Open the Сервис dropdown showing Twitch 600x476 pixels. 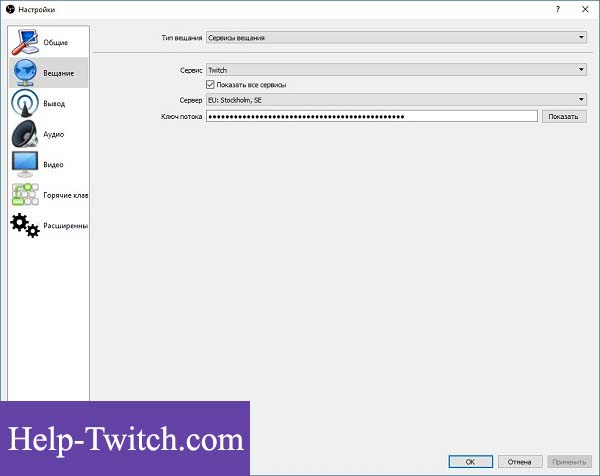(395, 70)
